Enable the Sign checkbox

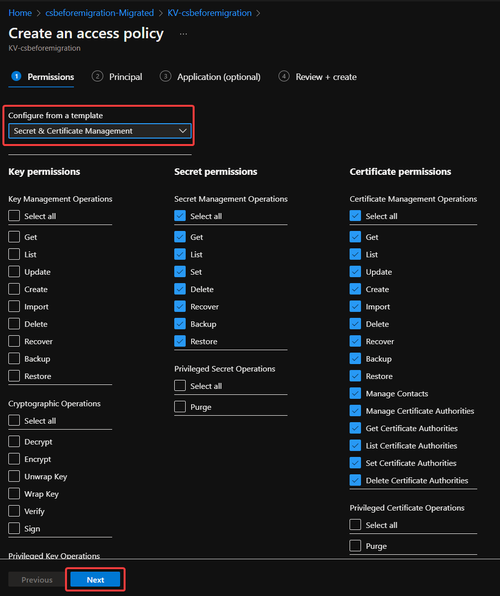click(x=14, y=528)
